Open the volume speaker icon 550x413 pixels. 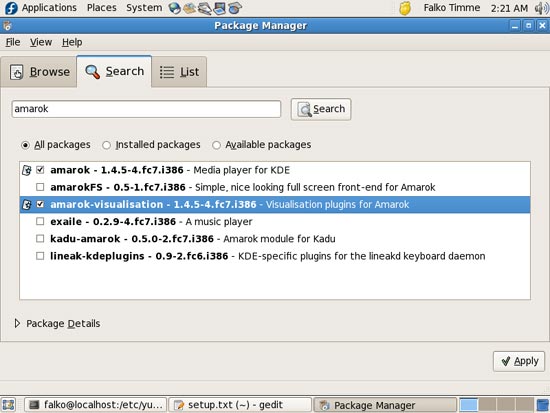pos(541,8)
